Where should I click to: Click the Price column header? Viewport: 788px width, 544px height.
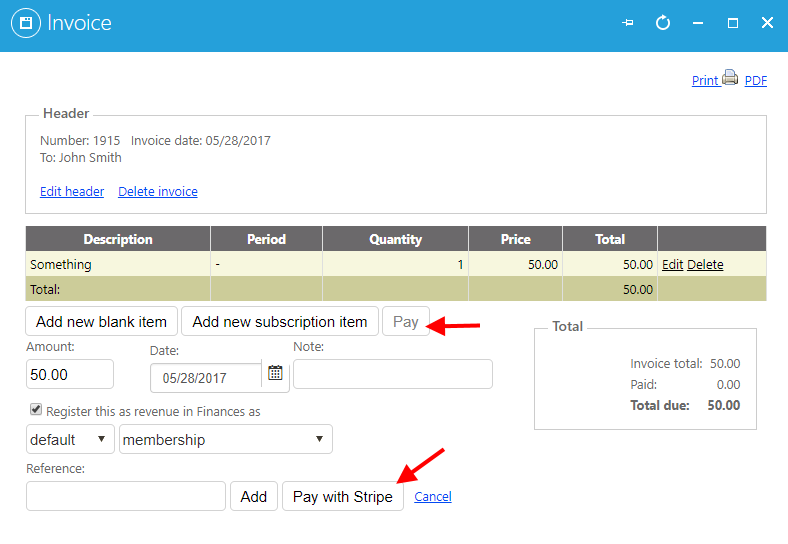[516, 239]
